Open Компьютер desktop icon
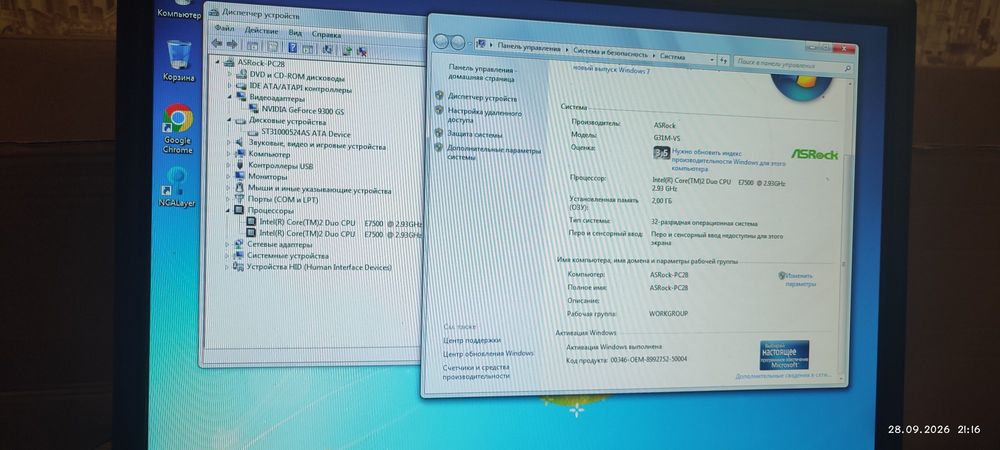 coord(179,10)
